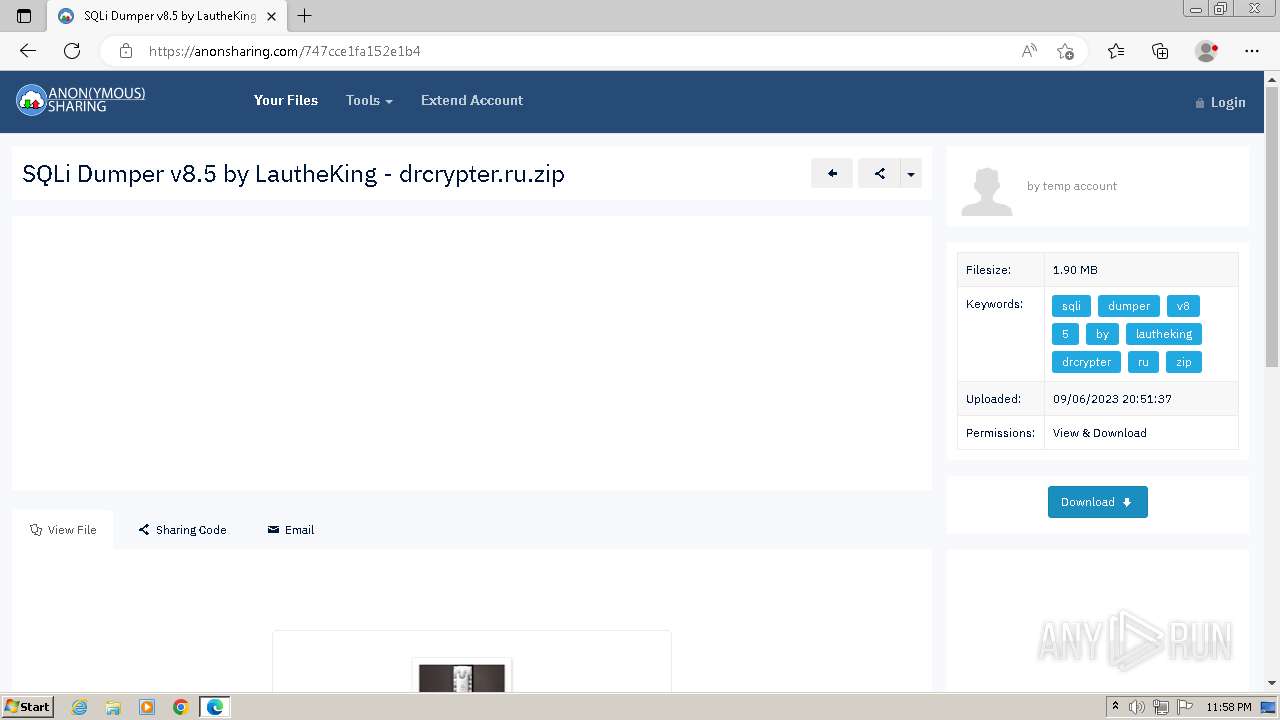Select the v8 keyword tag

(x=1183, y=306)
